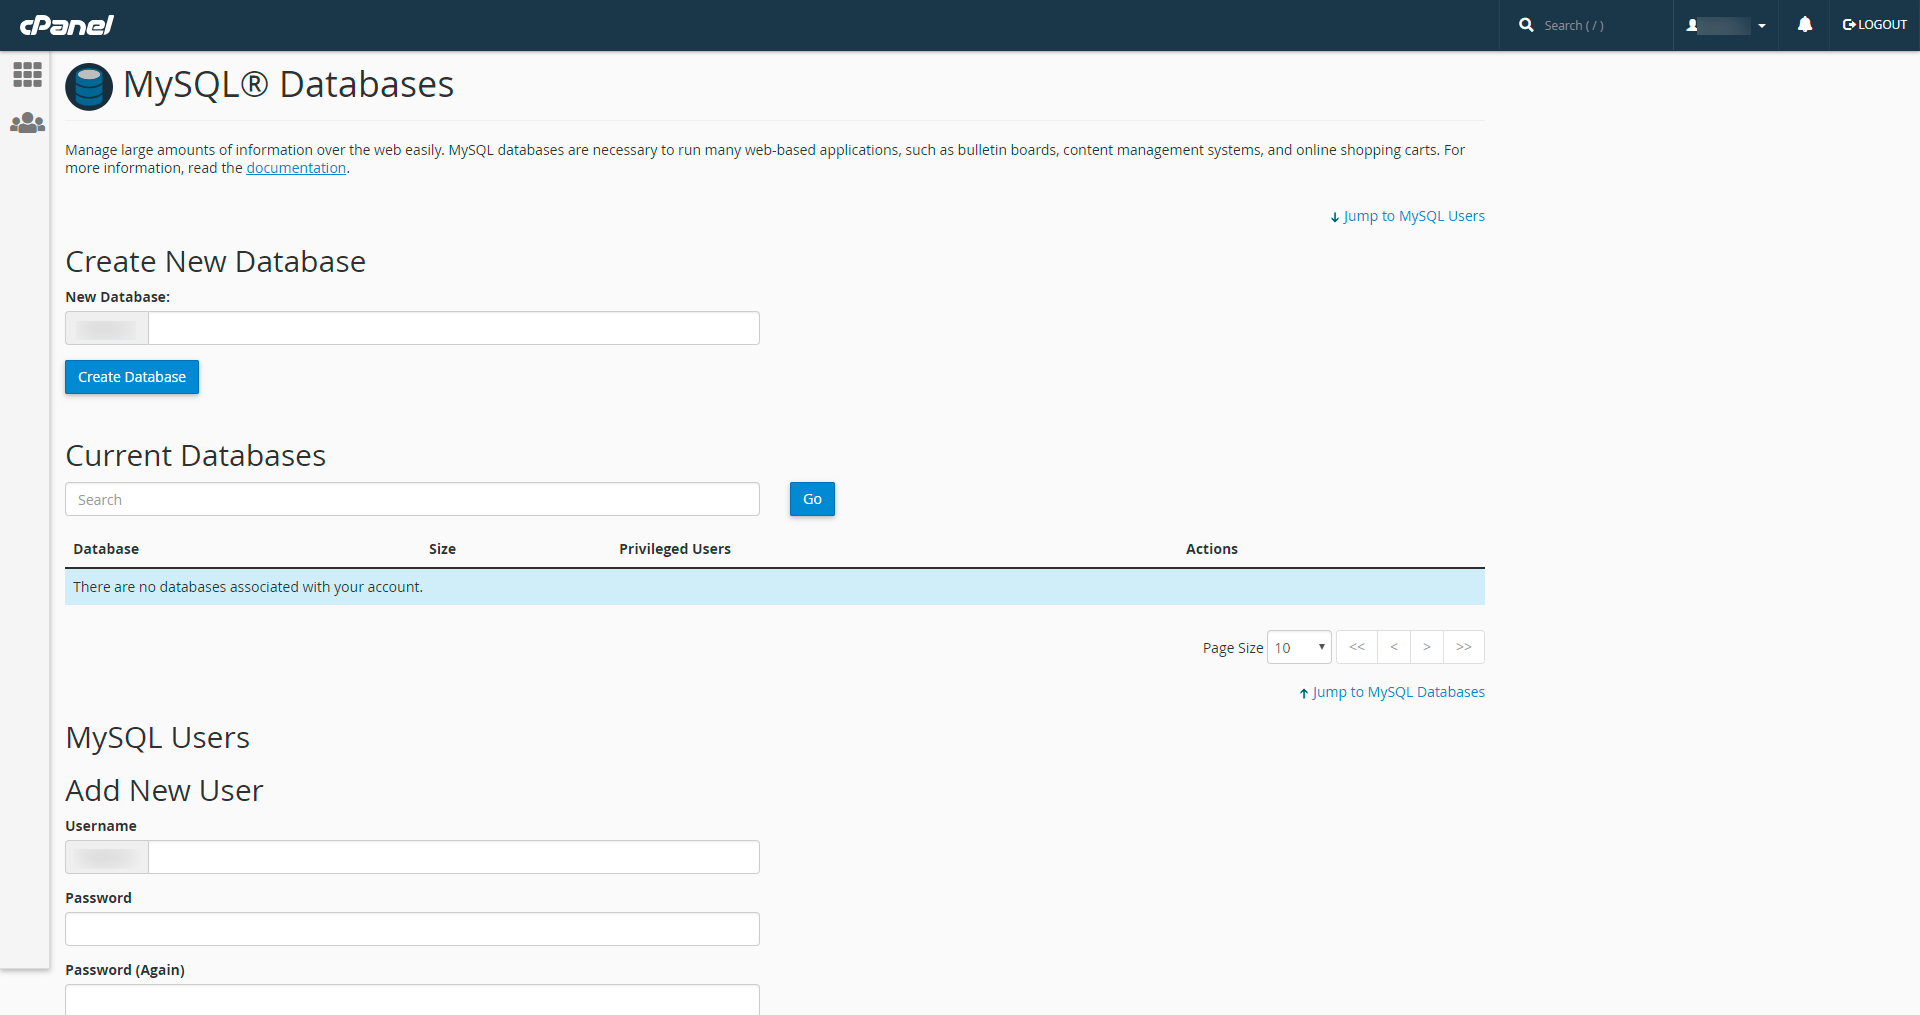Viewport: 1920px width, 1015px height.
Task: Click the search magnifier icon in header
Action: pyautogui.click(x=1526, y=25)
